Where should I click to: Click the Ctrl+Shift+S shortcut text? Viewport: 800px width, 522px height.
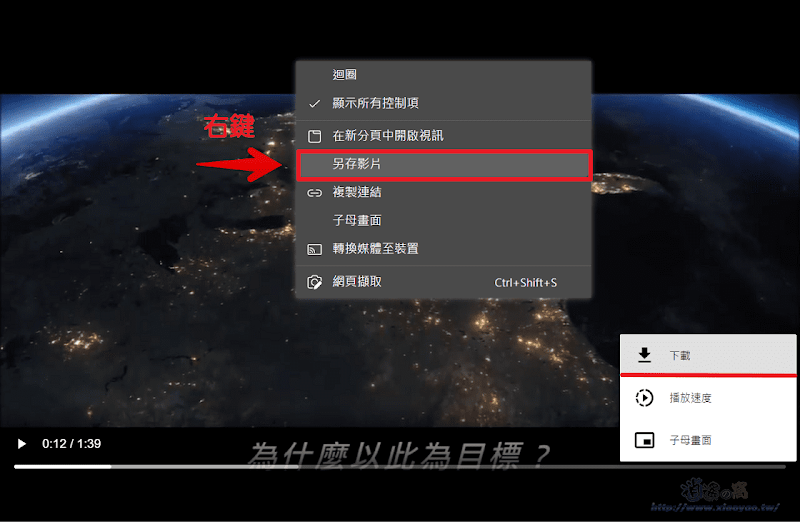click(526, 283)
